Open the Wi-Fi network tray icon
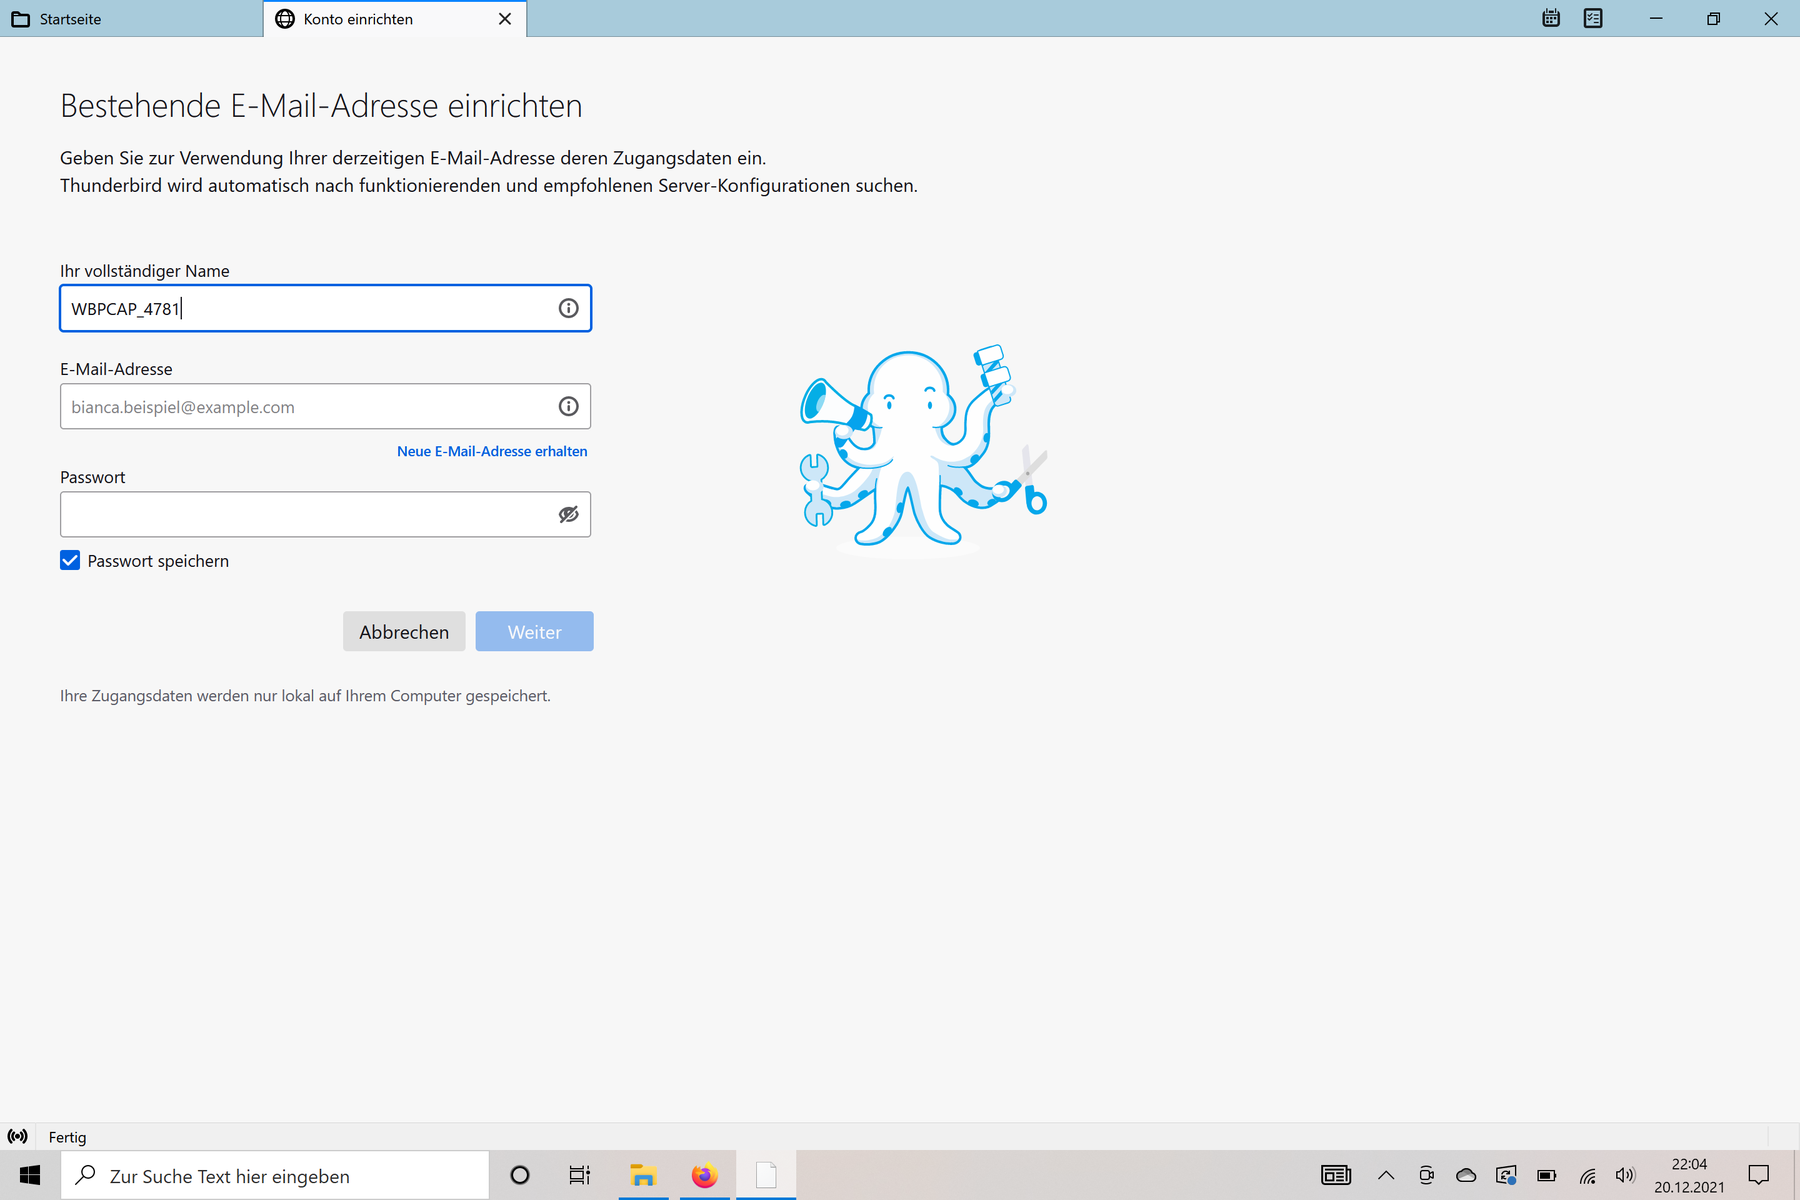Screen dimensions: 1800x1200 (x=1587, y=1175)
